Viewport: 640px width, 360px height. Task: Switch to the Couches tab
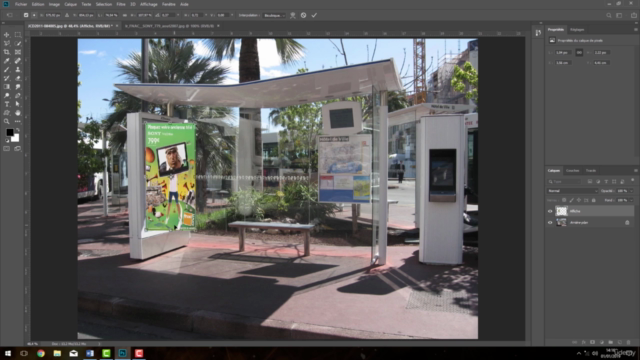(572, 171)
